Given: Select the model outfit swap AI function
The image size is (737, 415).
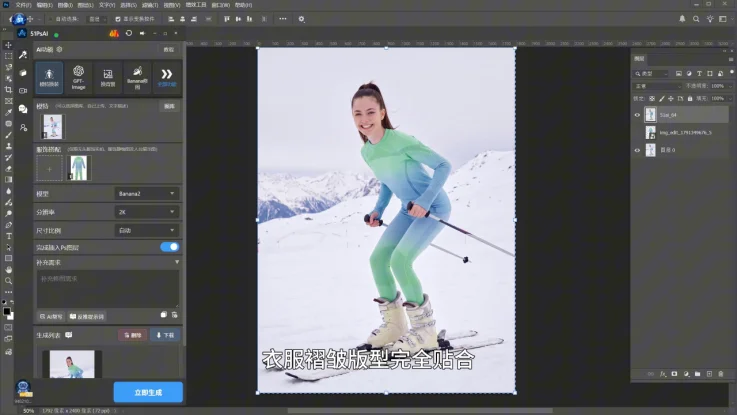Looking at the screenshot, I should click(x=49, y=78).
